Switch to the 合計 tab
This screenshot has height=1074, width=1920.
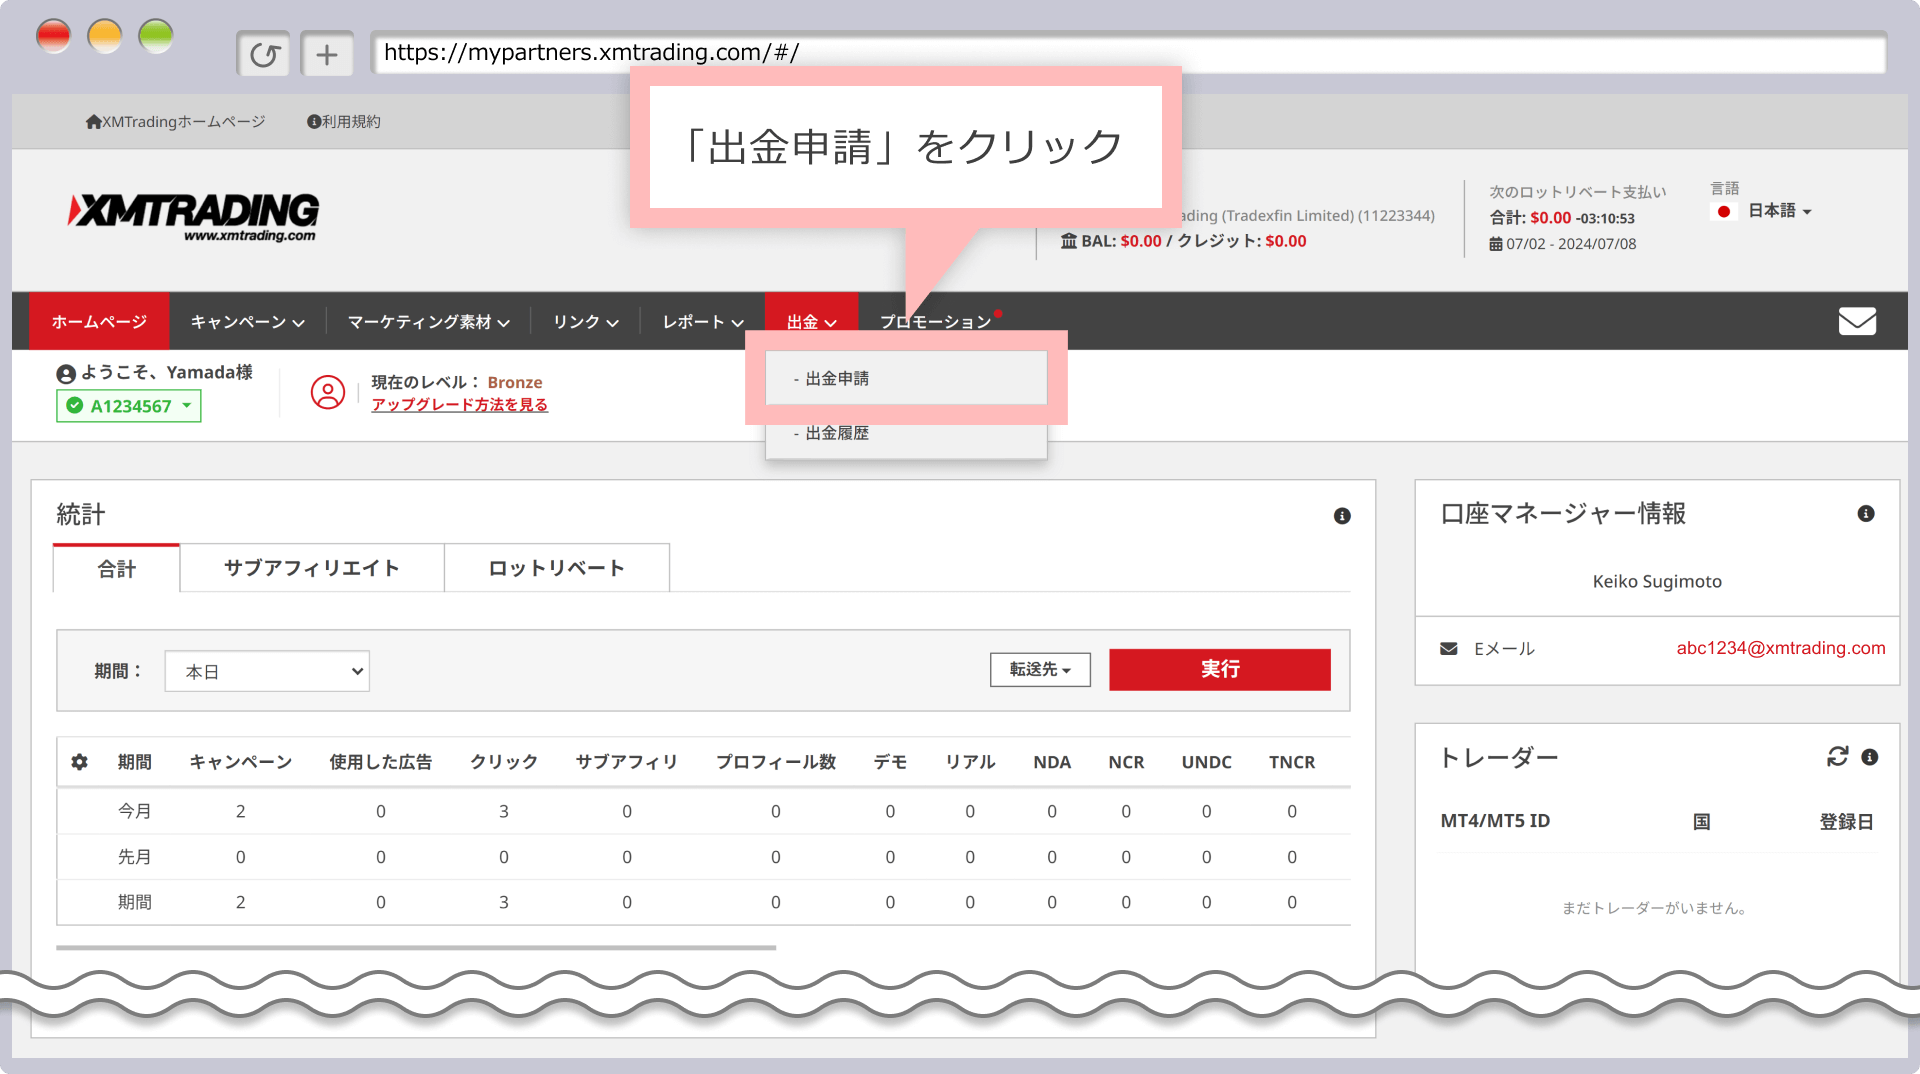[116, 568]
